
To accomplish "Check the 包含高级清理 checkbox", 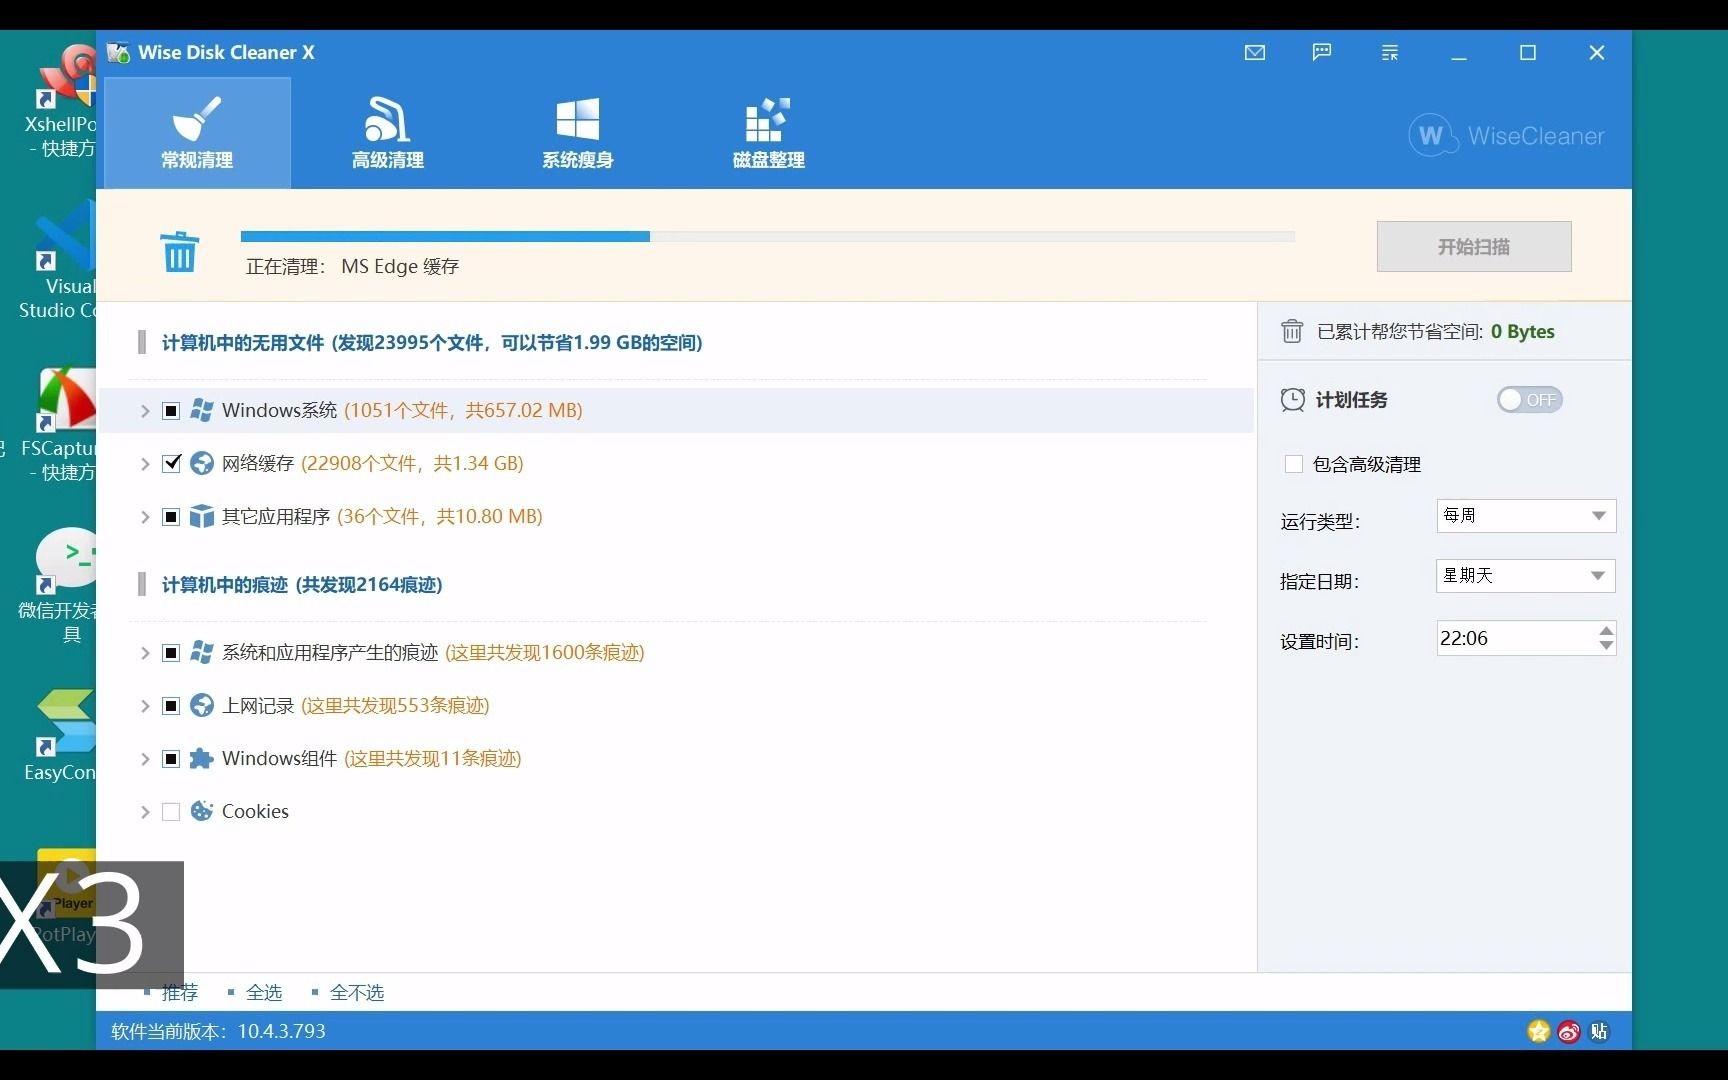I will [1294, 463].
